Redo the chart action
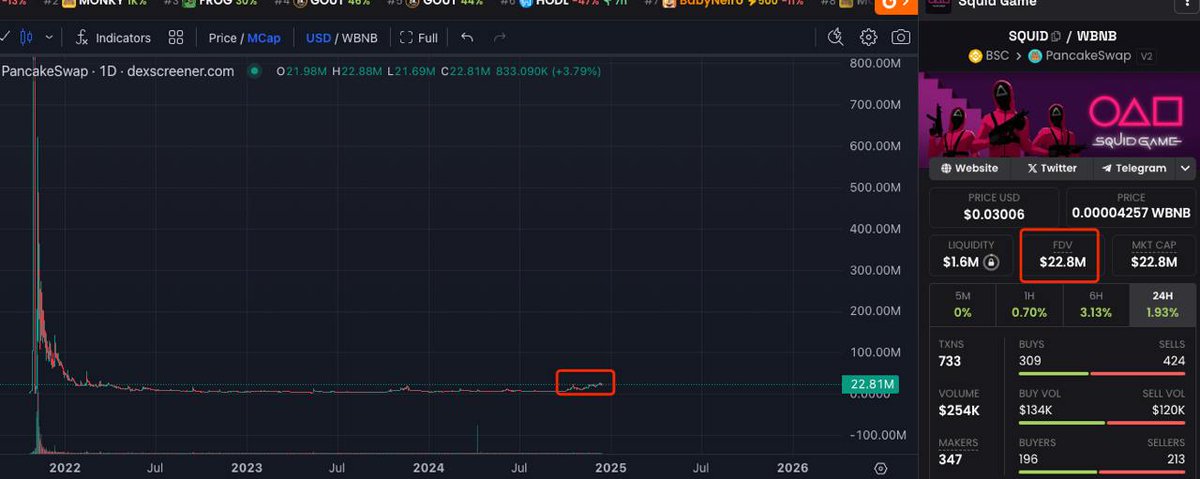 (x=499, y=38)
